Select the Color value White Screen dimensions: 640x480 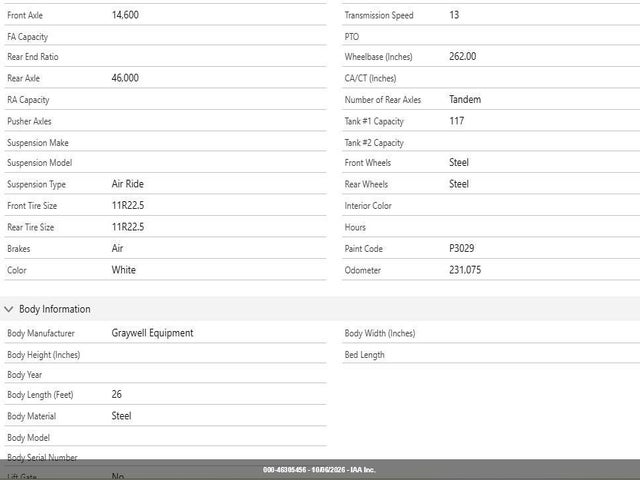(x=124, y=270)
